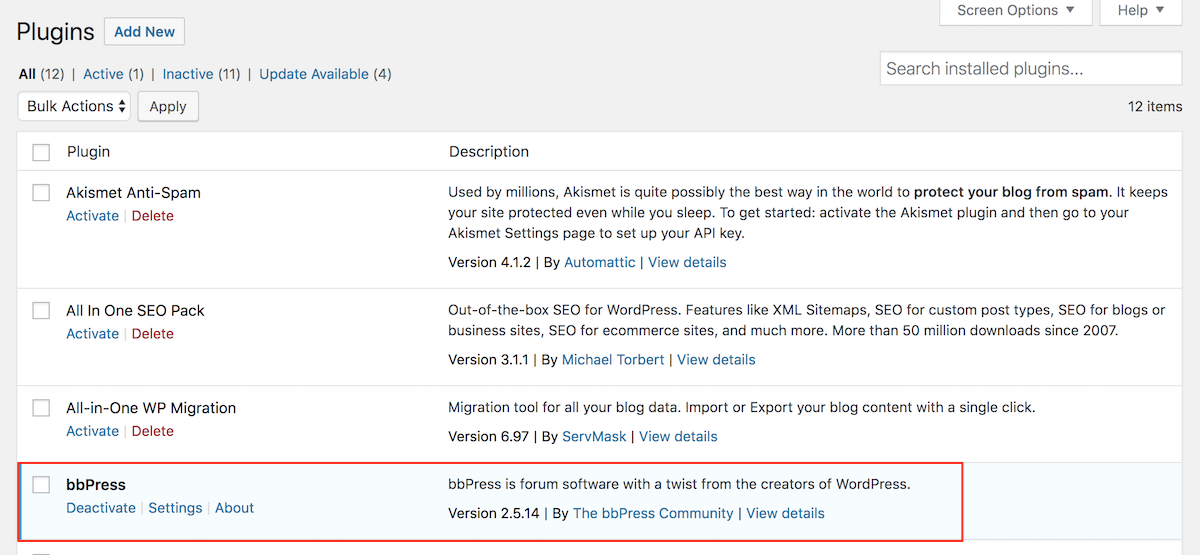Check the All-in-One WP Migration checkbox

coord(41,407)
